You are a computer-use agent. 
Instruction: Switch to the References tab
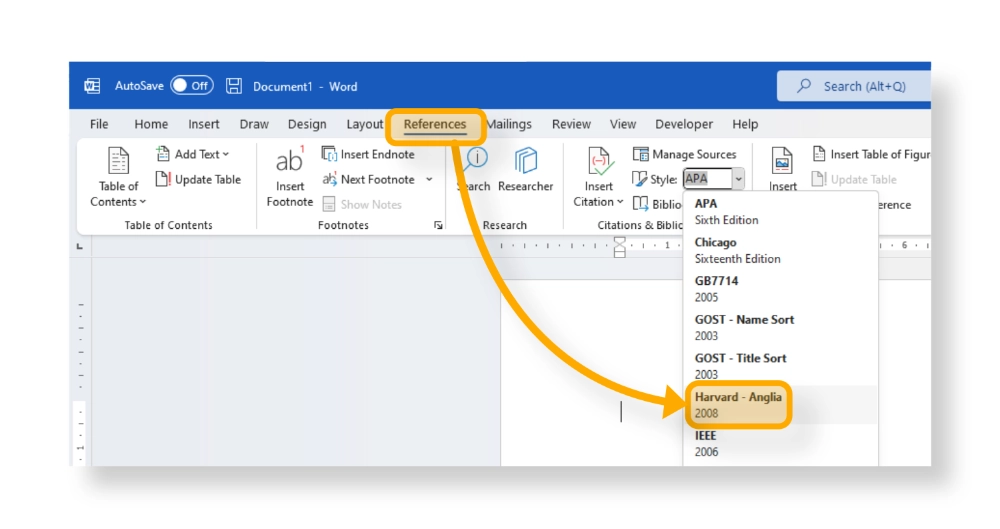[x=435, y=125]
